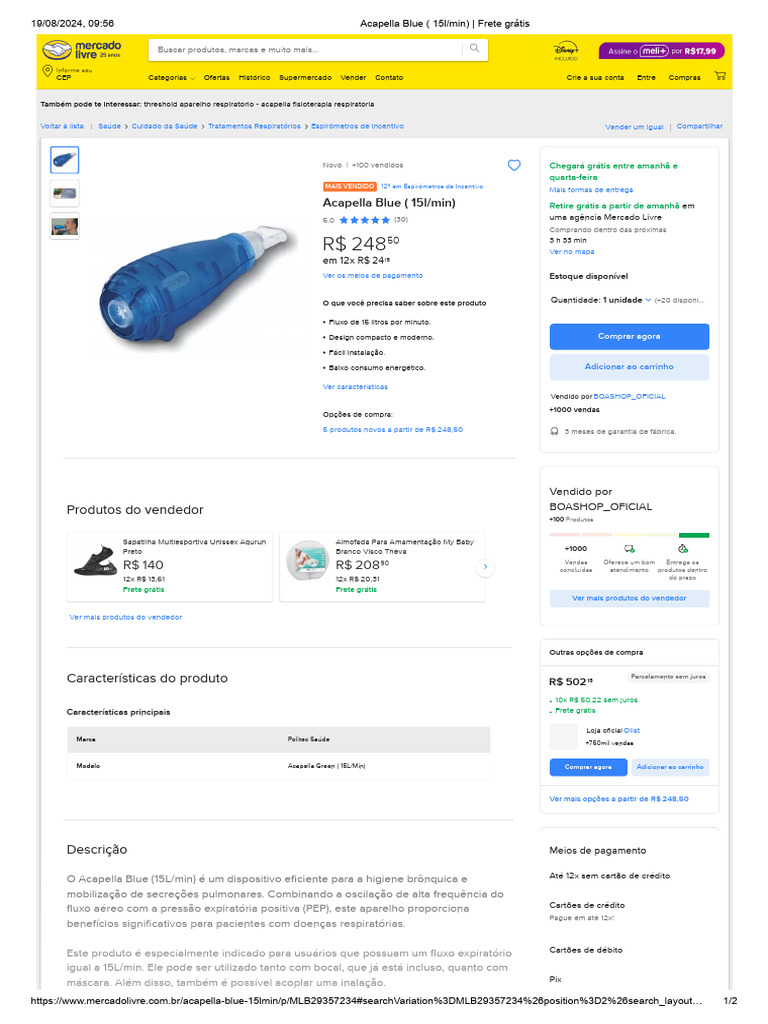Open the Ofertas menu item
Screen dimensions: 768x1024
click(x=216, y=77)
